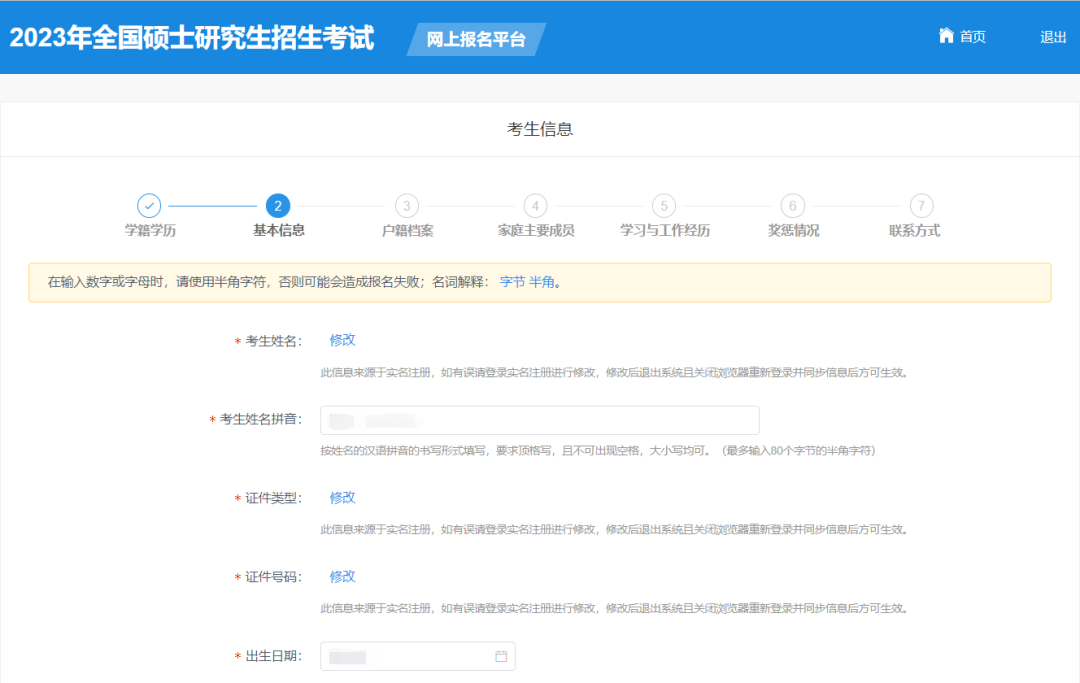
Task: Click 修改 next to 证件号码
Action: click(x=342, y=577)
